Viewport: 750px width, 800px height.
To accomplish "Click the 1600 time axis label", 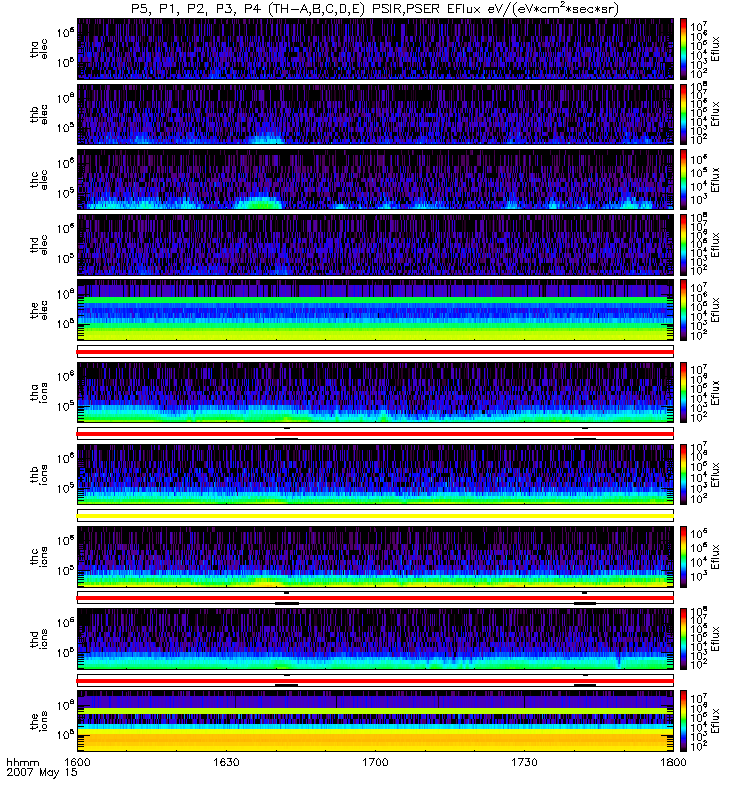I will pyautogui.click(x=78, y=762).
